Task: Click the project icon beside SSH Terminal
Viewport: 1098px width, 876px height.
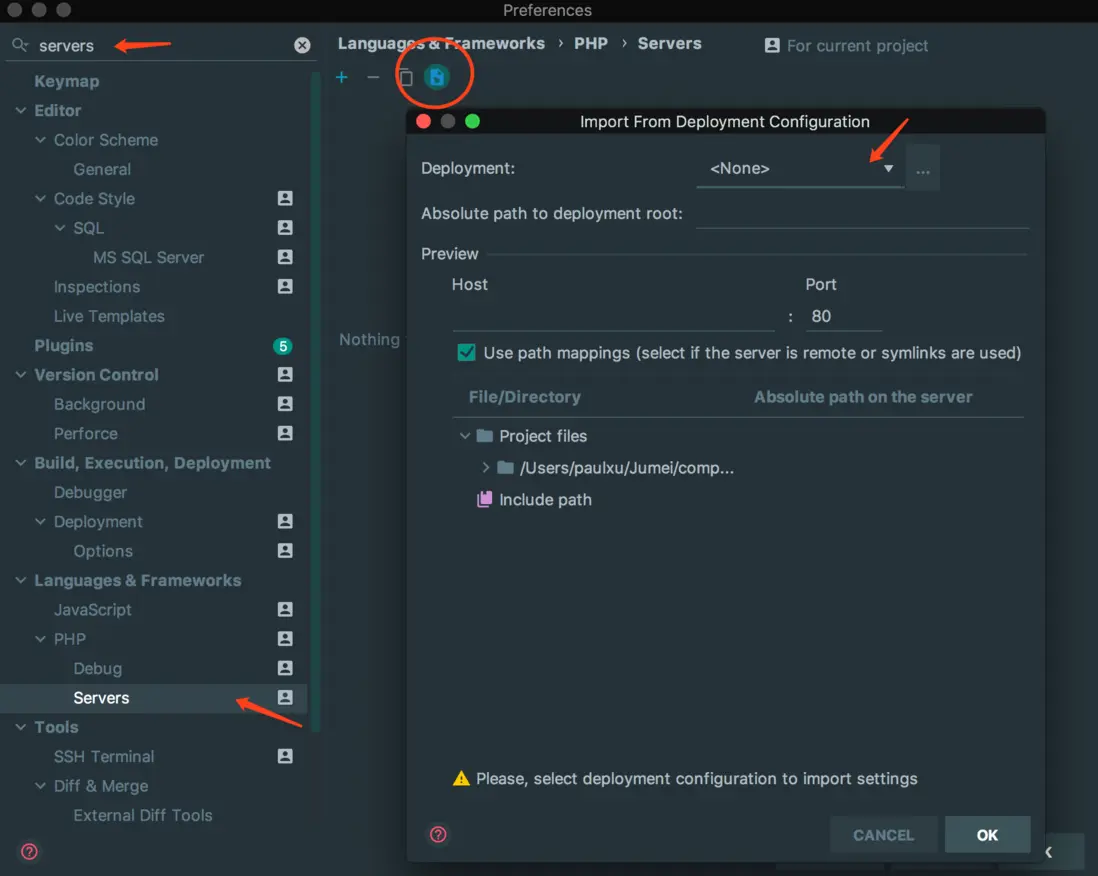Action: click(x=285, y=756)
